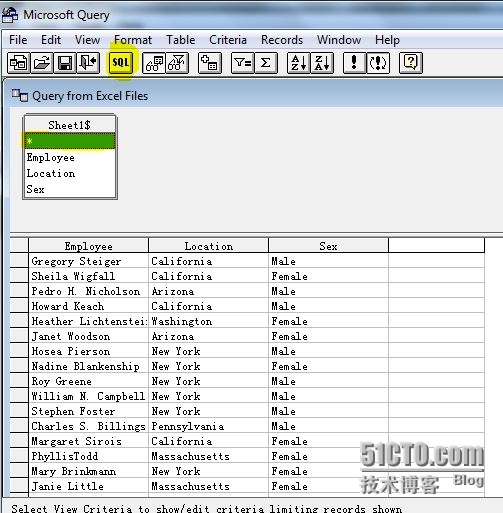
Task: Click the Pedro H. Nicholson cell
Action: (89, 291)
